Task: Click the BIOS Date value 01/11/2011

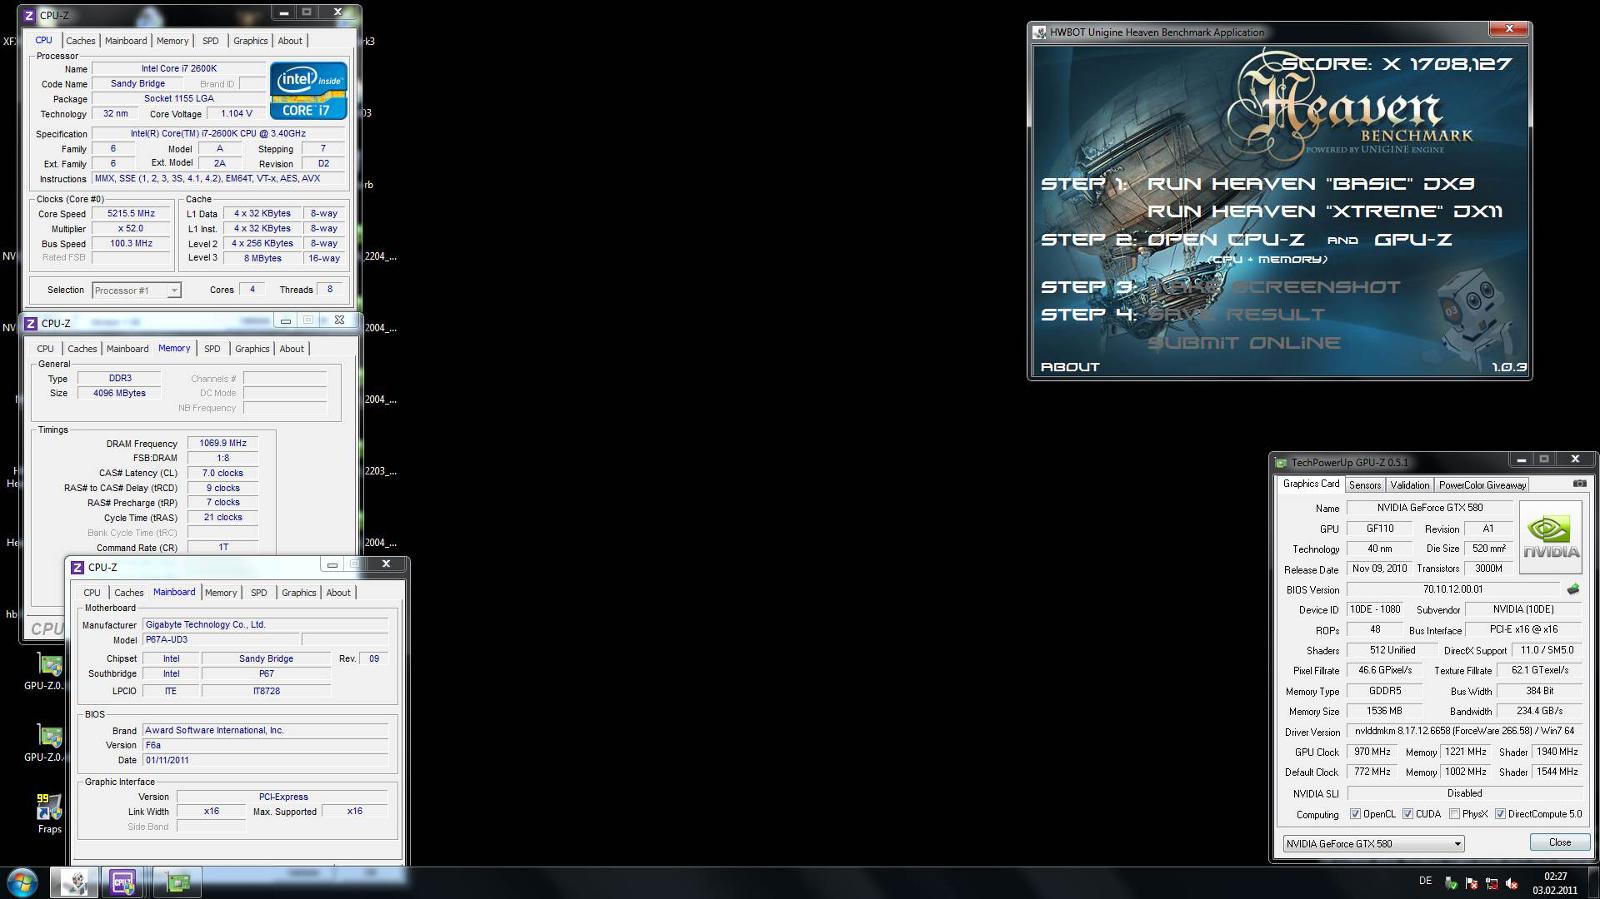Action: 265,760
